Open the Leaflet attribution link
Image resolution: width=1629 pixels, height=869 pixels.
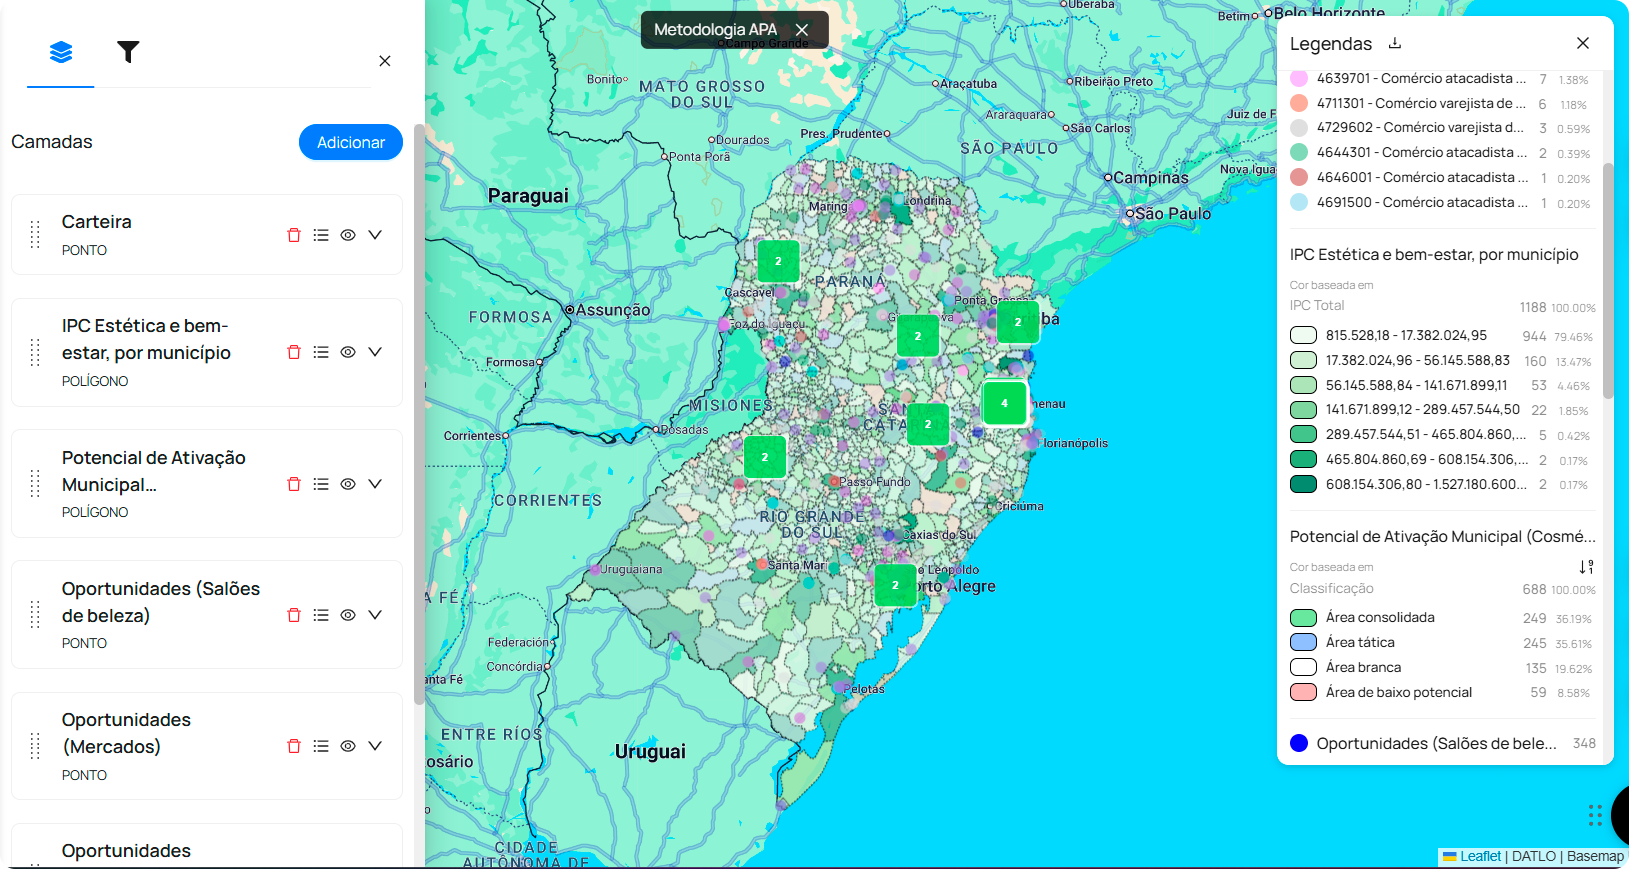[x=1480, y=856]
